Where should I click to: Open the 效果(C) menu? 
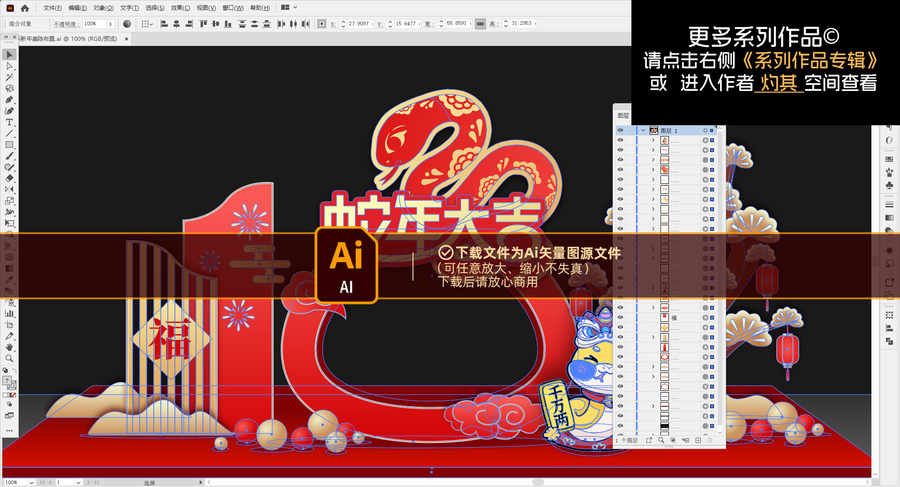(180, 8)
